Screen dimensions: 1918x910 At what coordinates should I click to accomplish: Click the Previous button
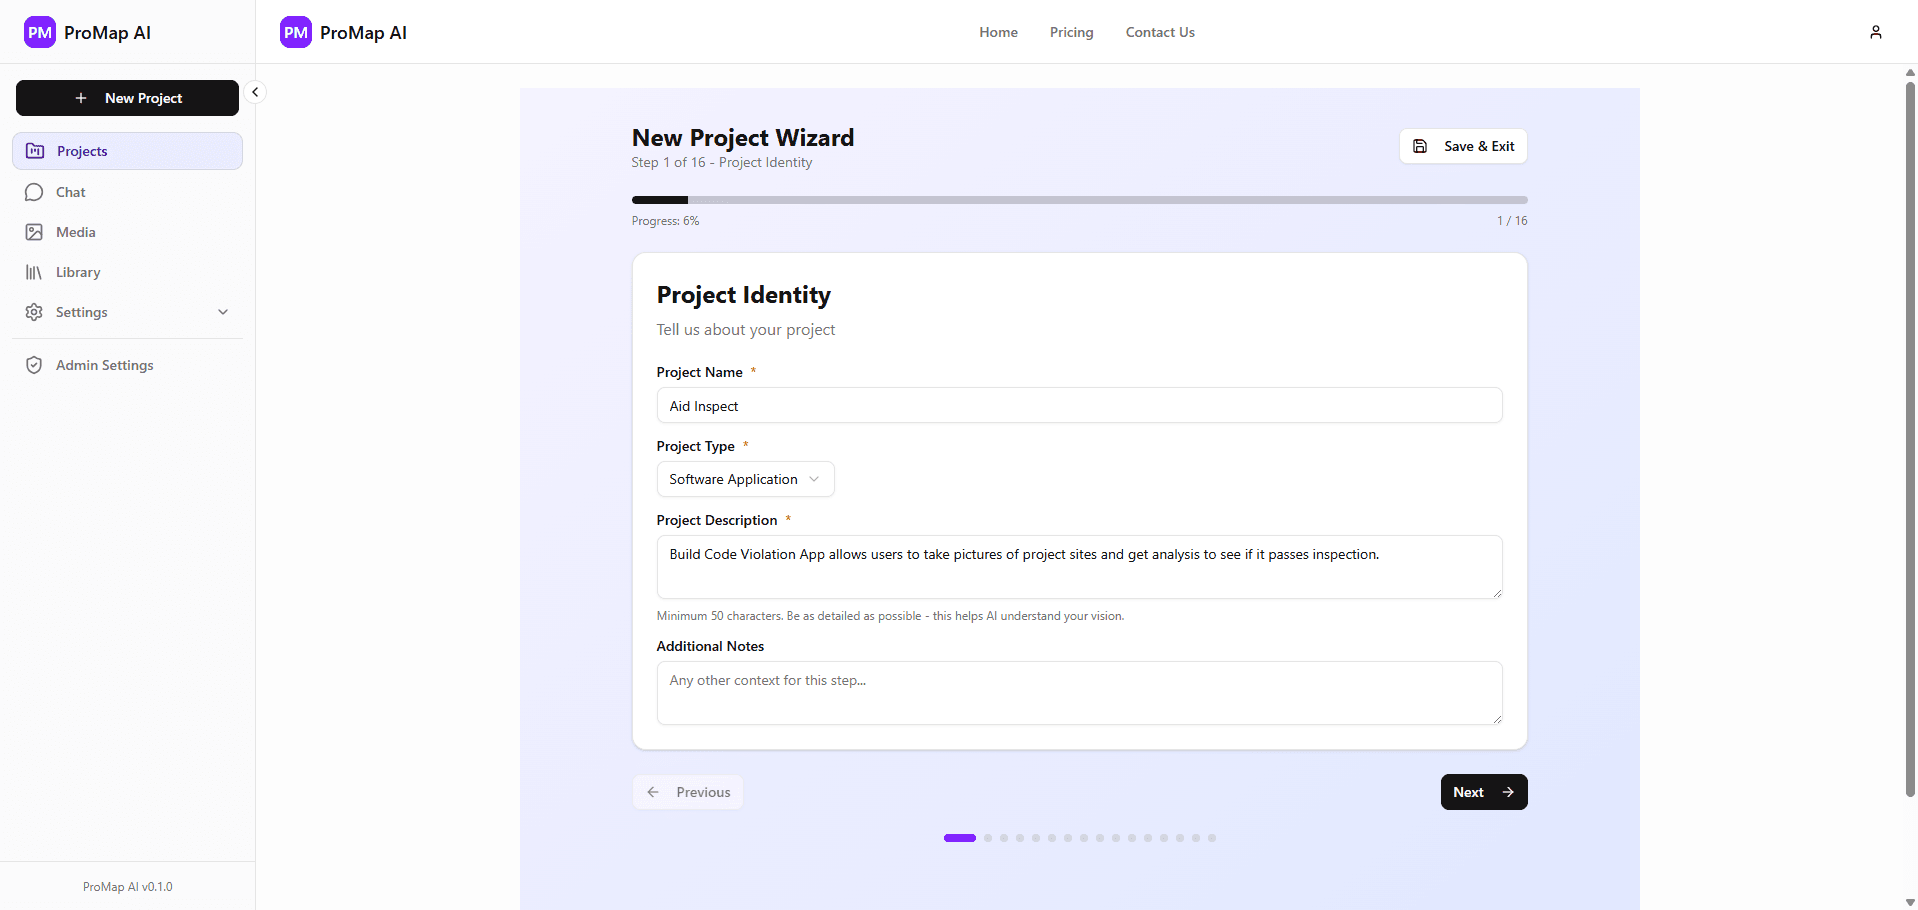pos(687,791)
